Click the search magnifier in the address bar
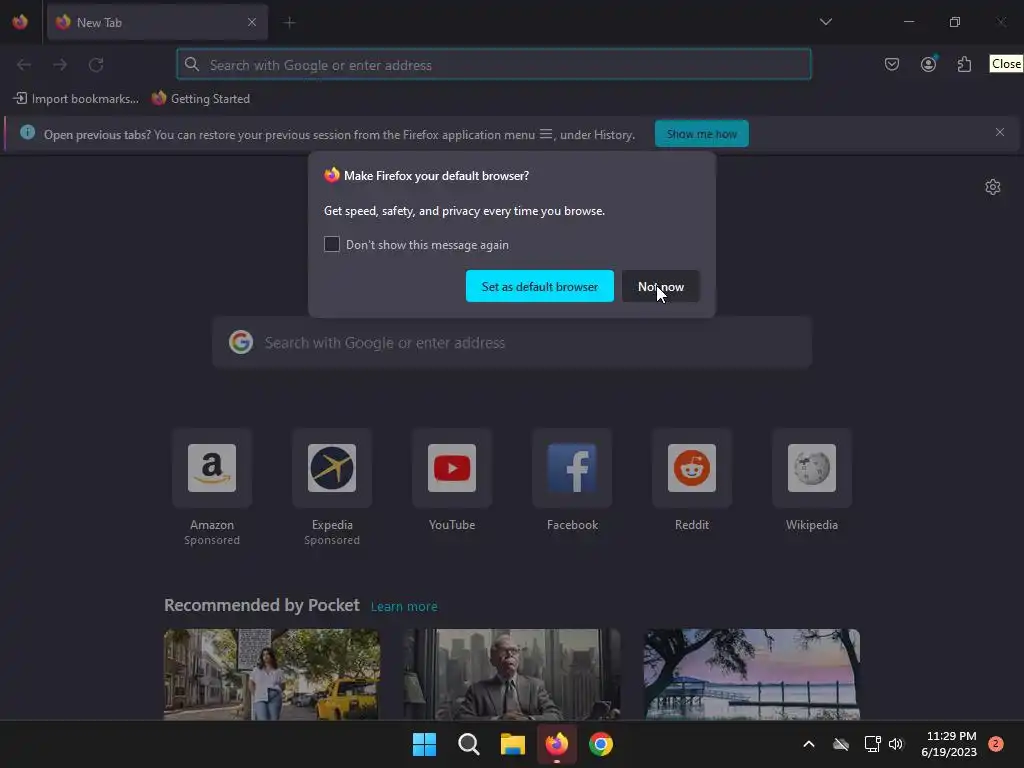 [191, 64]
